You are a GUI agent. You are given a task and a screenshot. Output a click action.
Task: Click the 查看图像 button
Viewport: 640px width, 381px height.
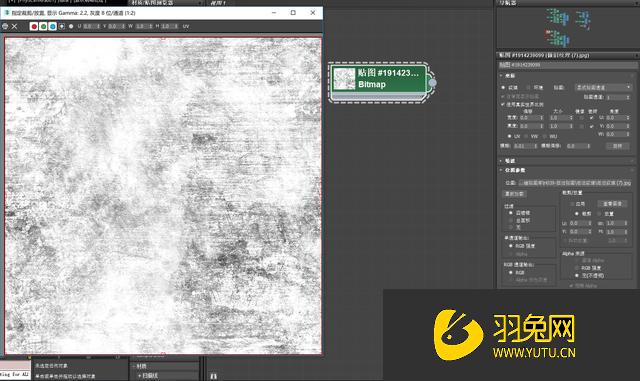point(612,204)
